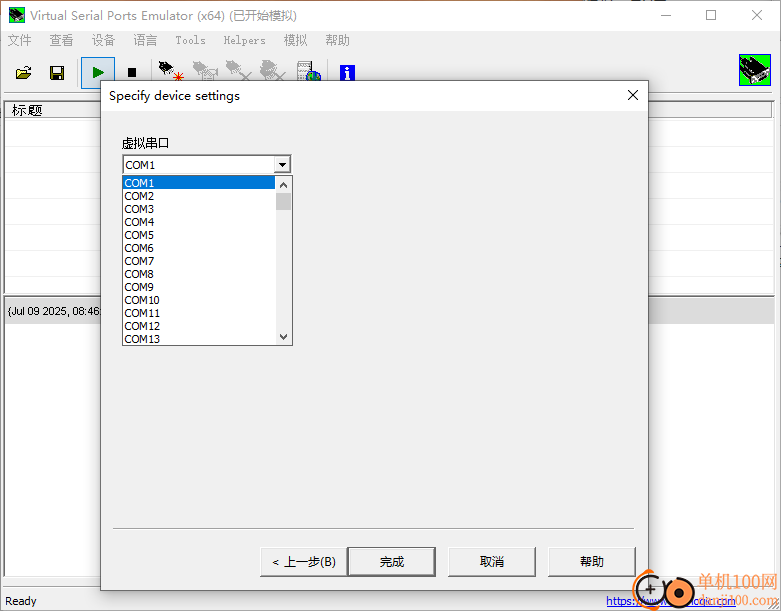Screen dimensions: 781x611
Task: Click the reinitialize device toolbar icon
Action: [205, 71]
